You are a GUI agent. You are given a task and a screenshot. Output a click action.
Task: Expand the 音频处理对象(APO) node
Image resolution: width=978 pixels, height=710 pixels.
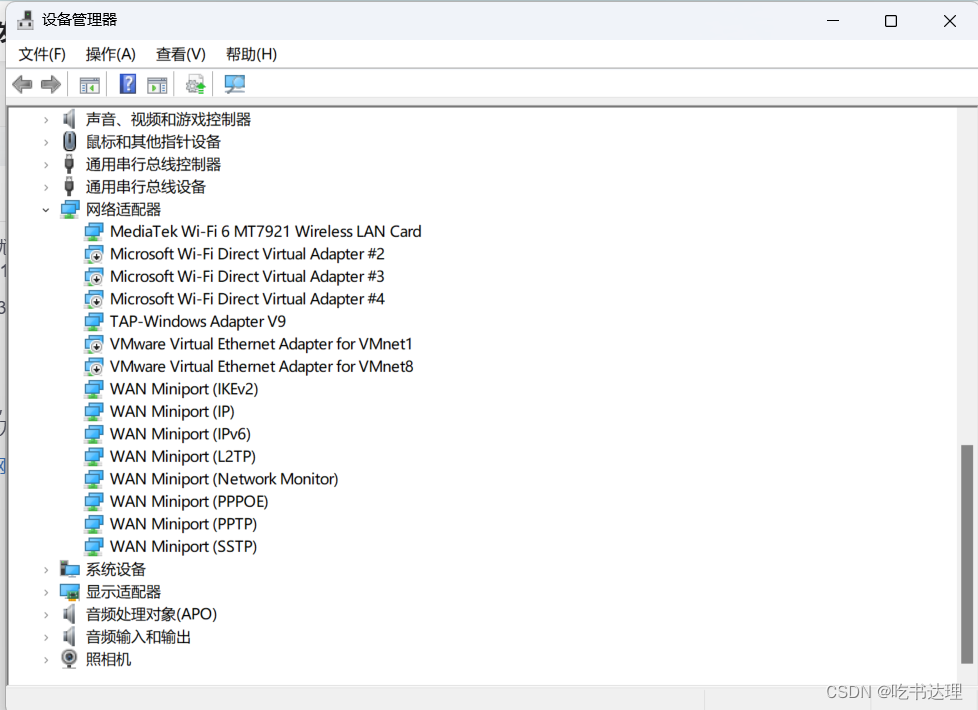point(46,615)
